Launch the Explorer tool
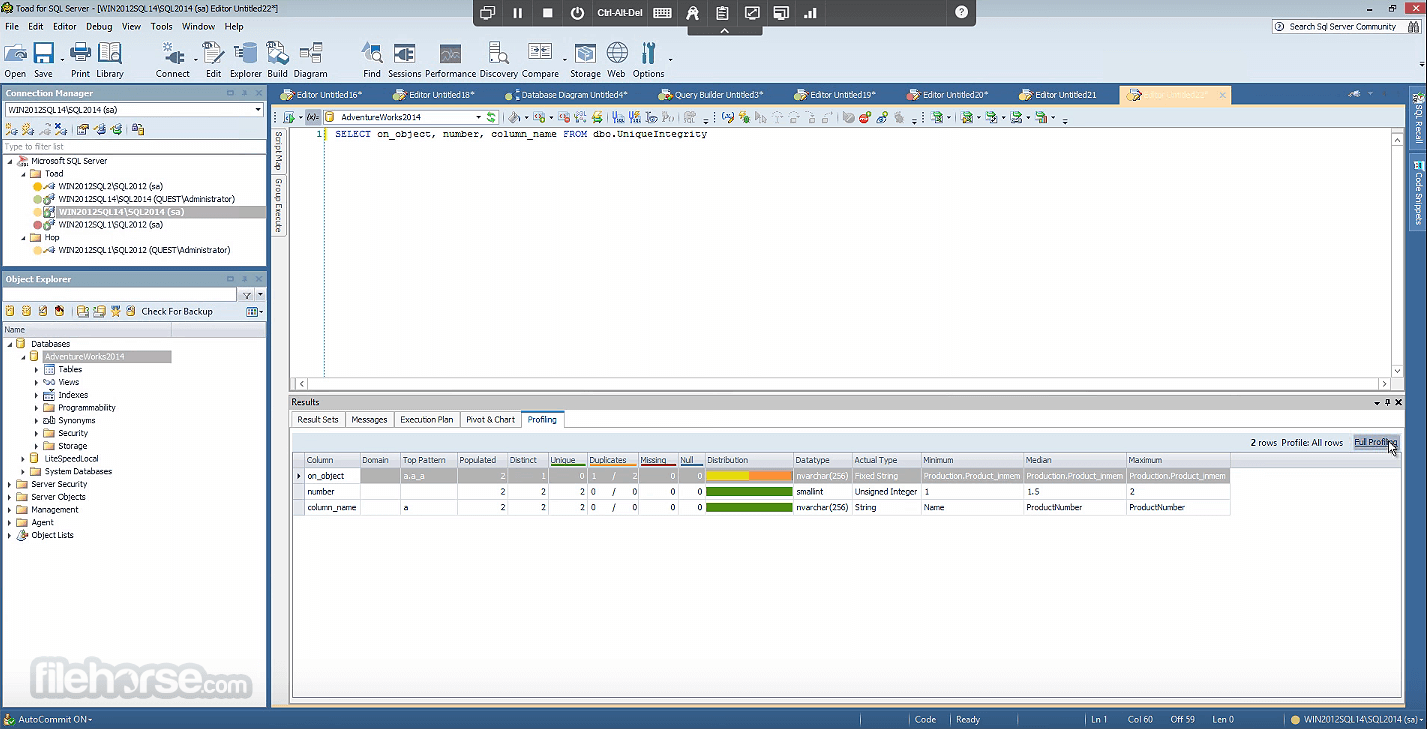The image size is (1427, 729). [x=246, y=60]
